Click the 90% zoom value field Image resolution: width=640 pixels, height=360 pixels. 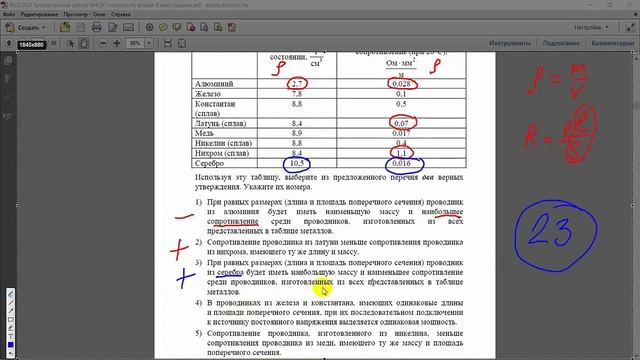click(x=135, y=43)
